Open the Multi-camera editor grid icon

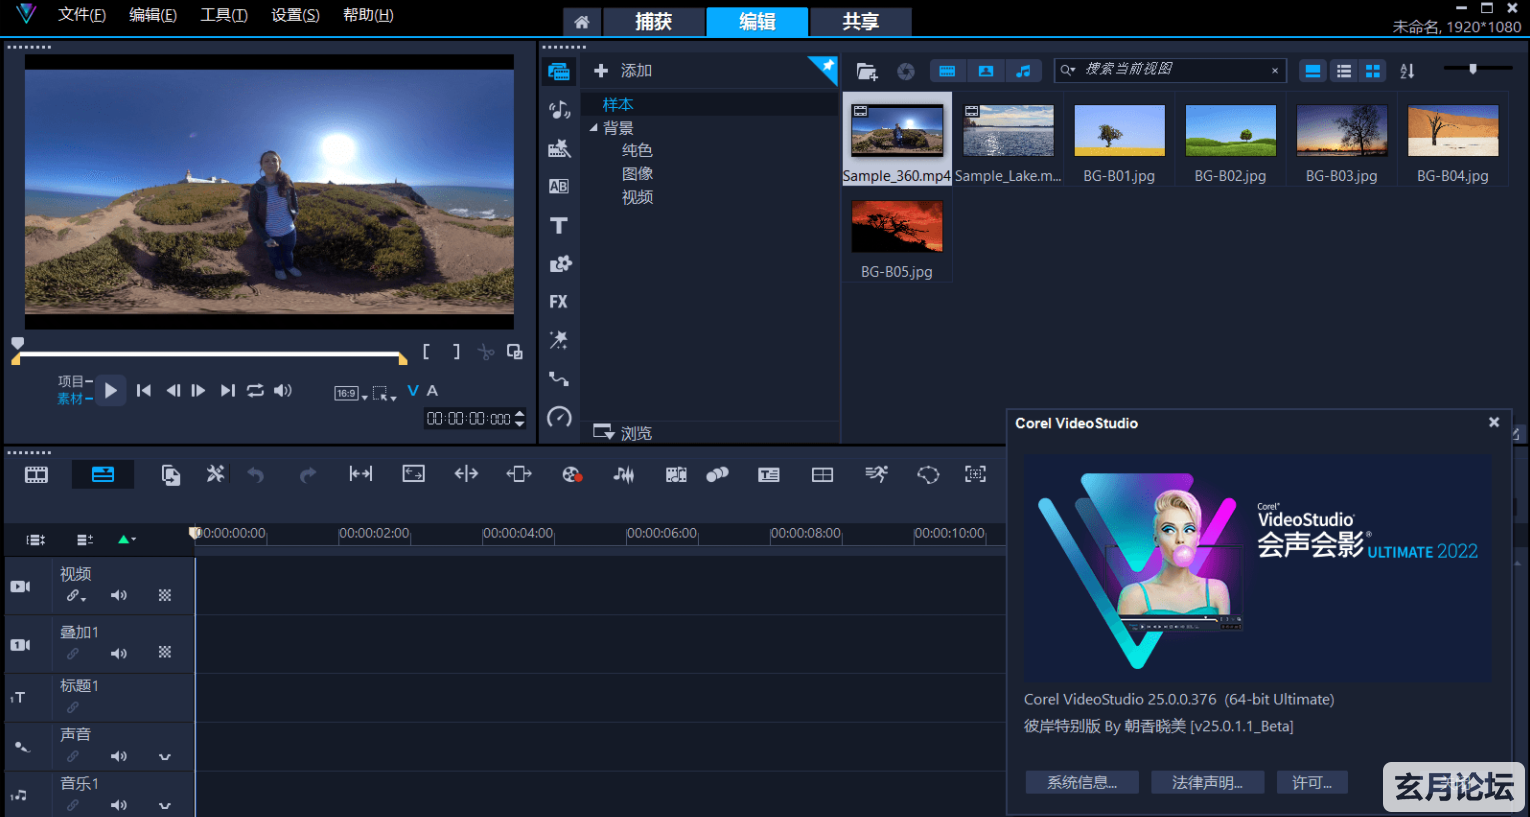[x=822, y=474]
